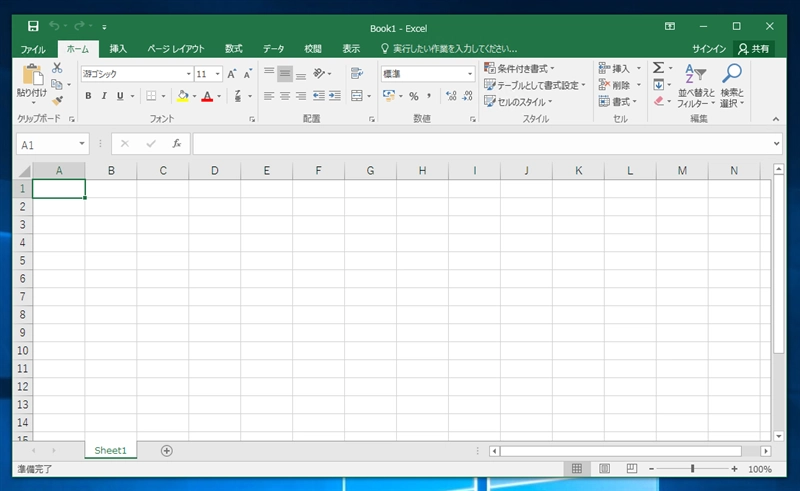Apply red font color A
Screen dimensions: 800x491
(x=207, y=95)
